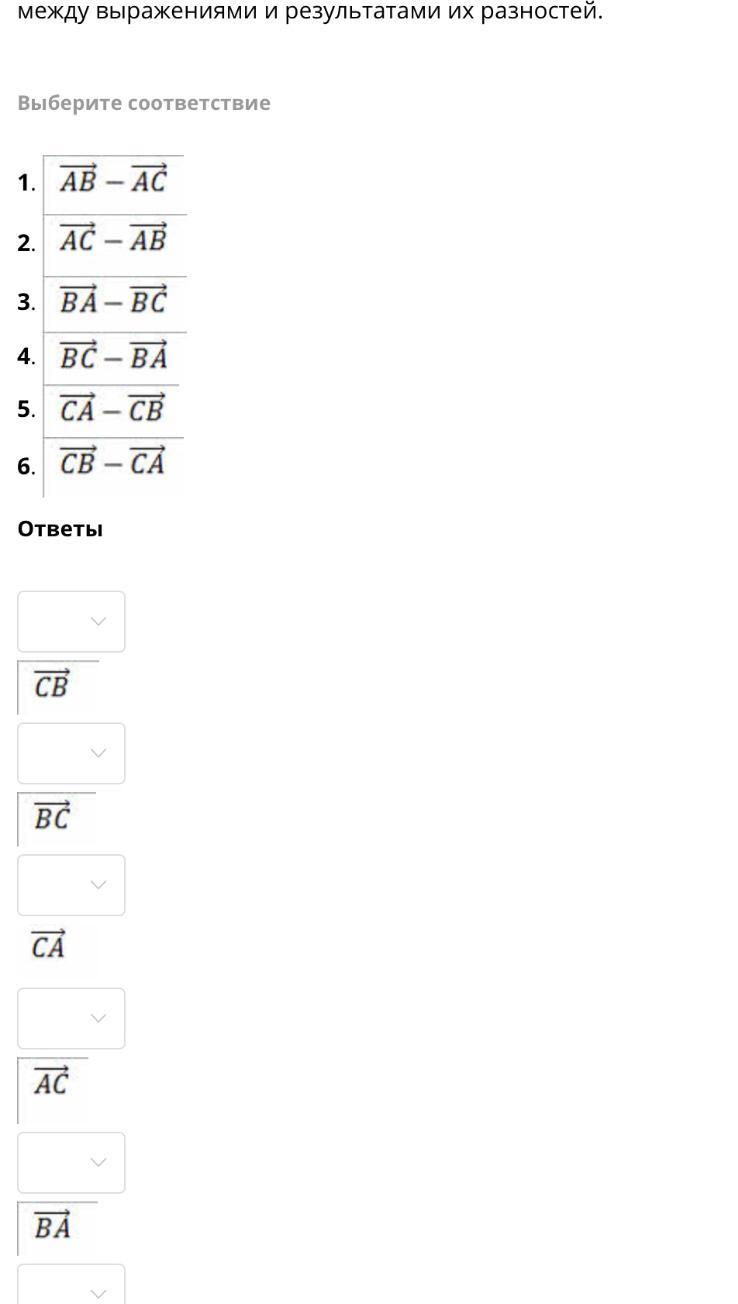
Task: Click expression 3, BA minus BC
Action: [x=112, y=302]
